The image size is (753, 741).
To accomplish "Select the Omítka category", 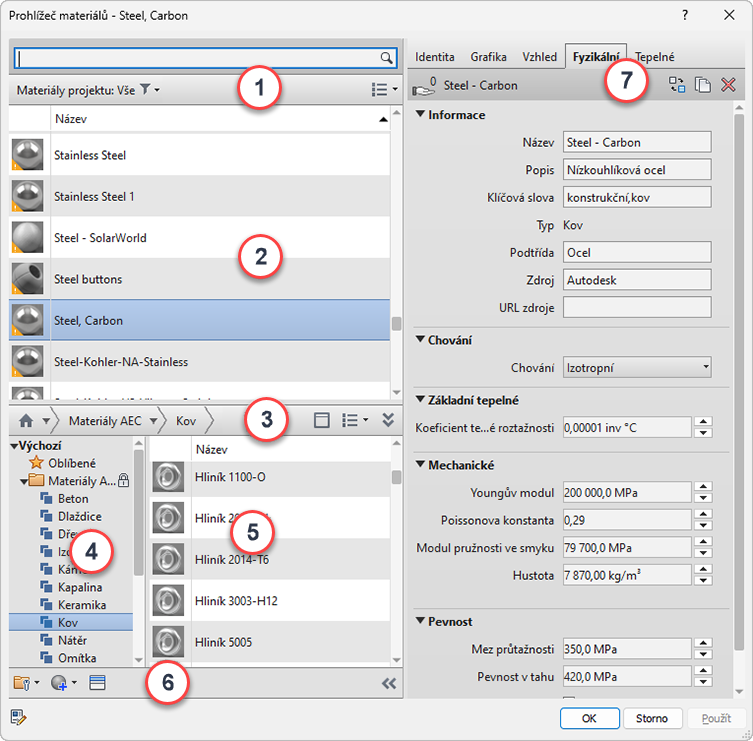I will coord(77,658).
